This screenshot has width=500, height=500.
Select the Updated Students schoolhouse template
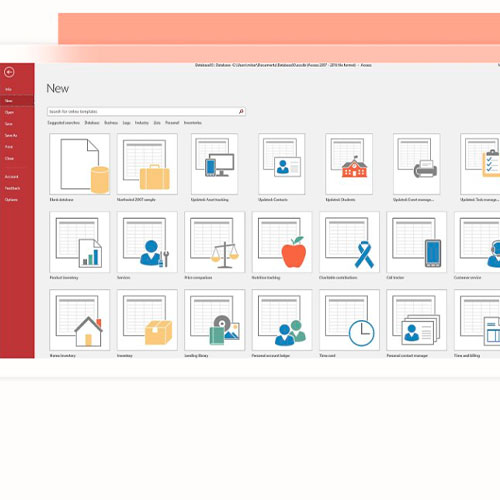coord(349,164)
